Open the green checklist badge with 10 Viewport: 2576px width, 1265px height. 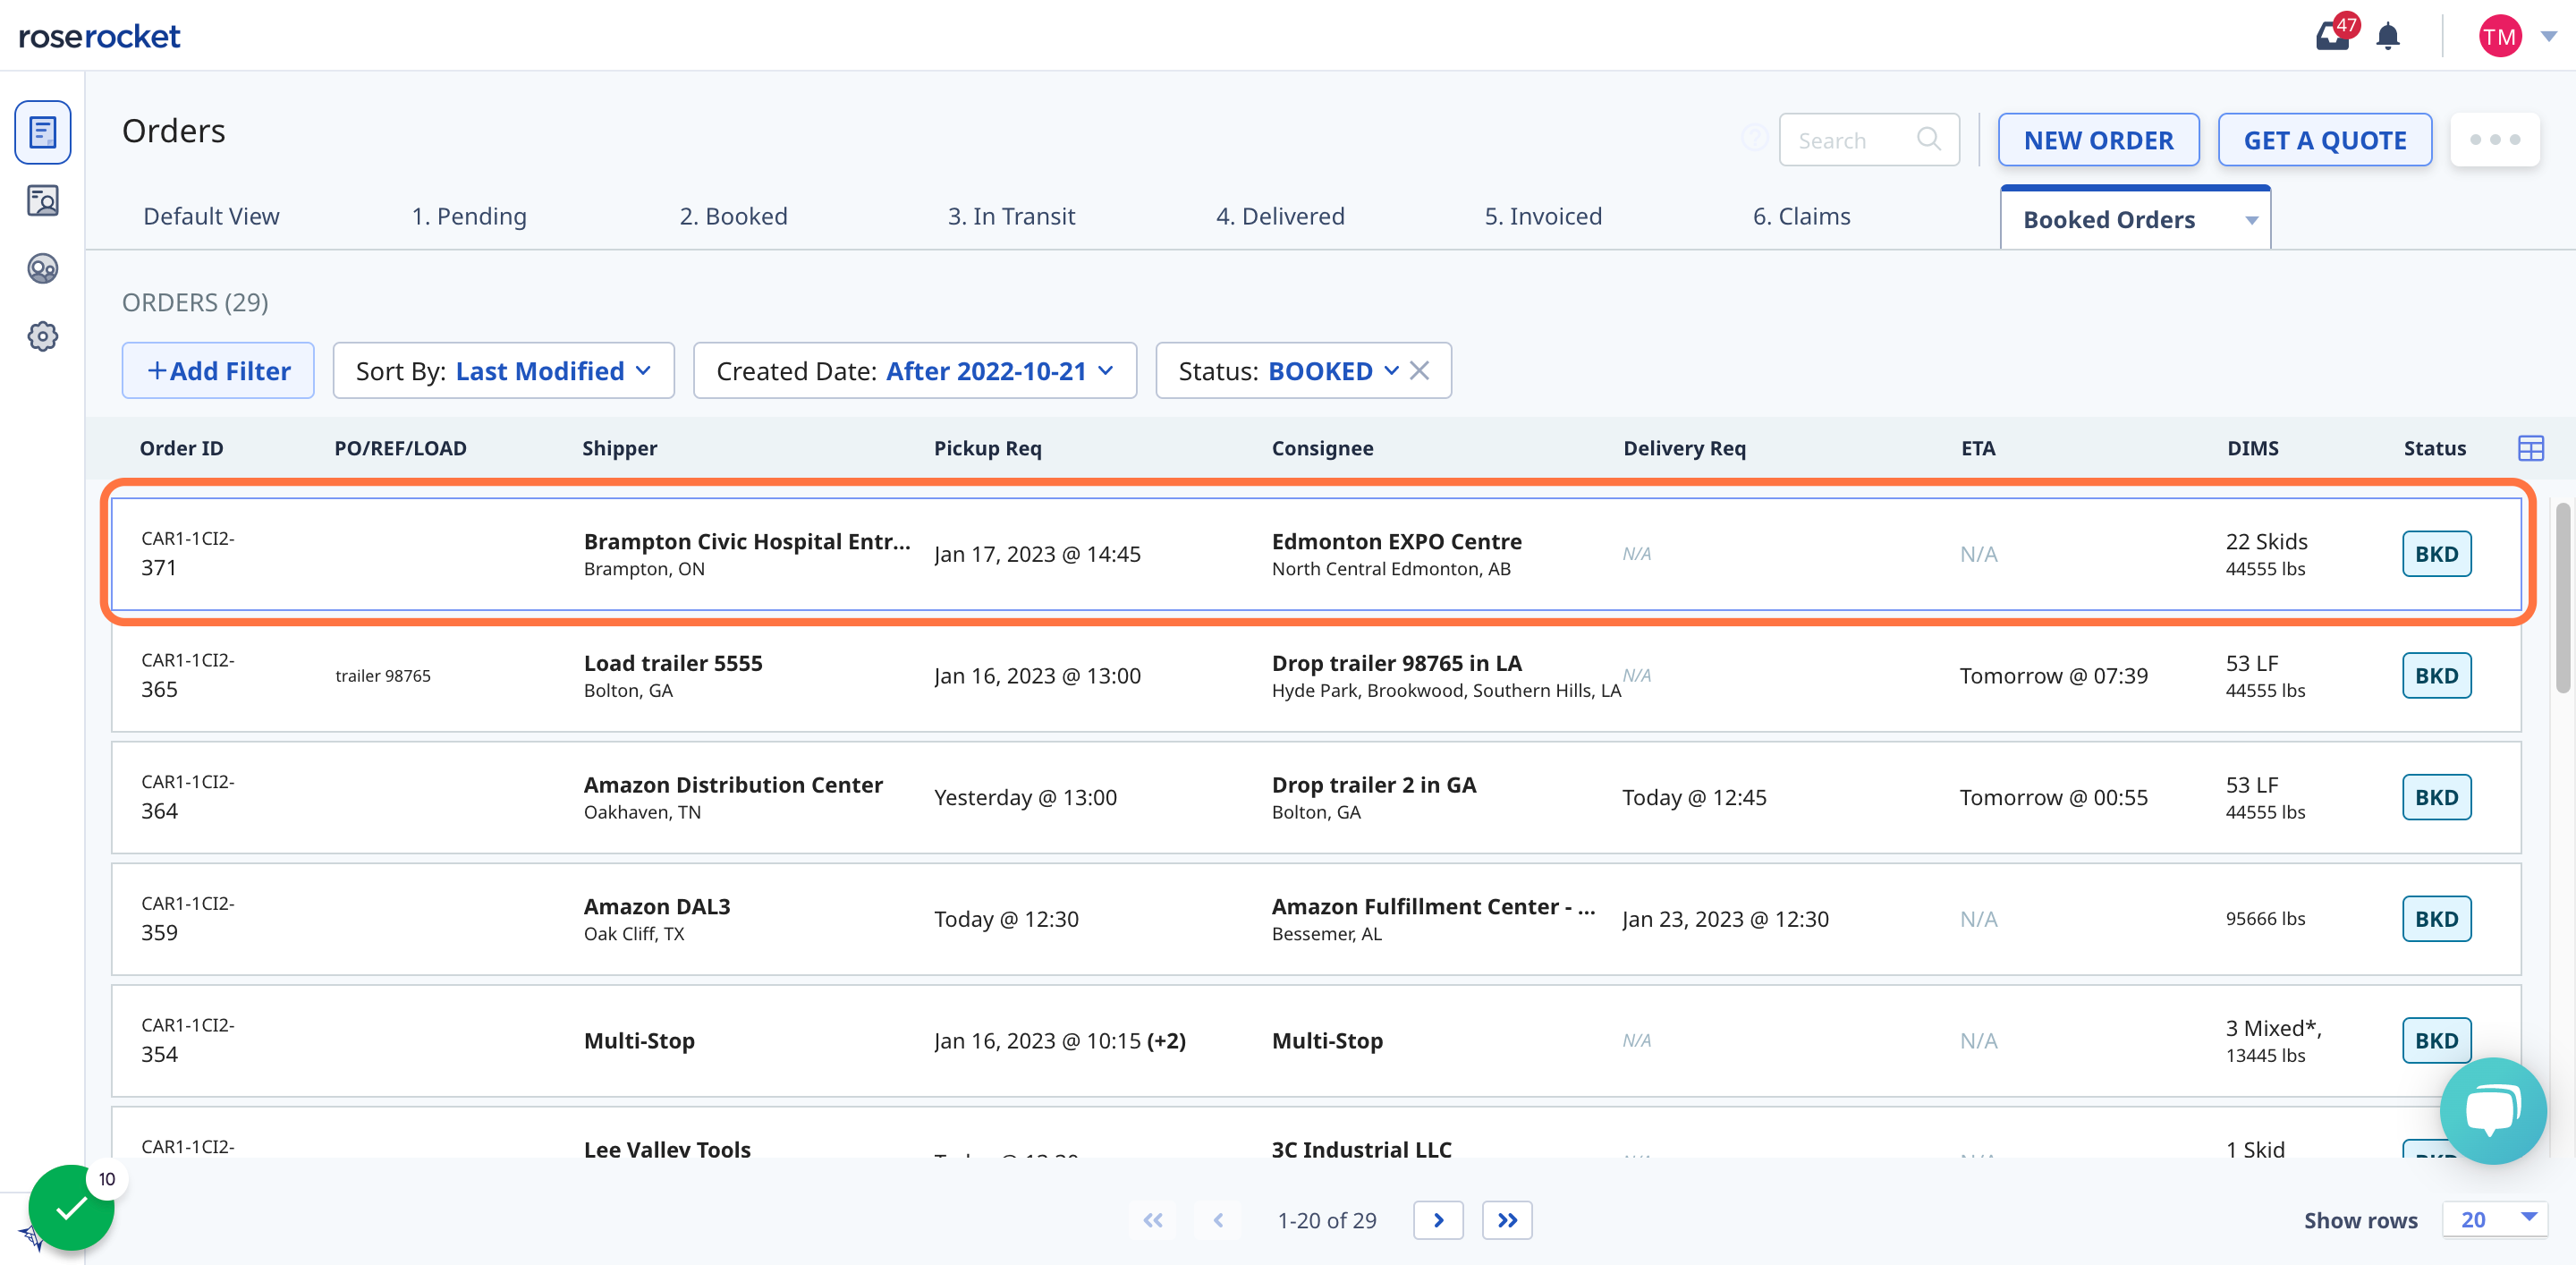pyautogui.click(x=72, y=1208)
